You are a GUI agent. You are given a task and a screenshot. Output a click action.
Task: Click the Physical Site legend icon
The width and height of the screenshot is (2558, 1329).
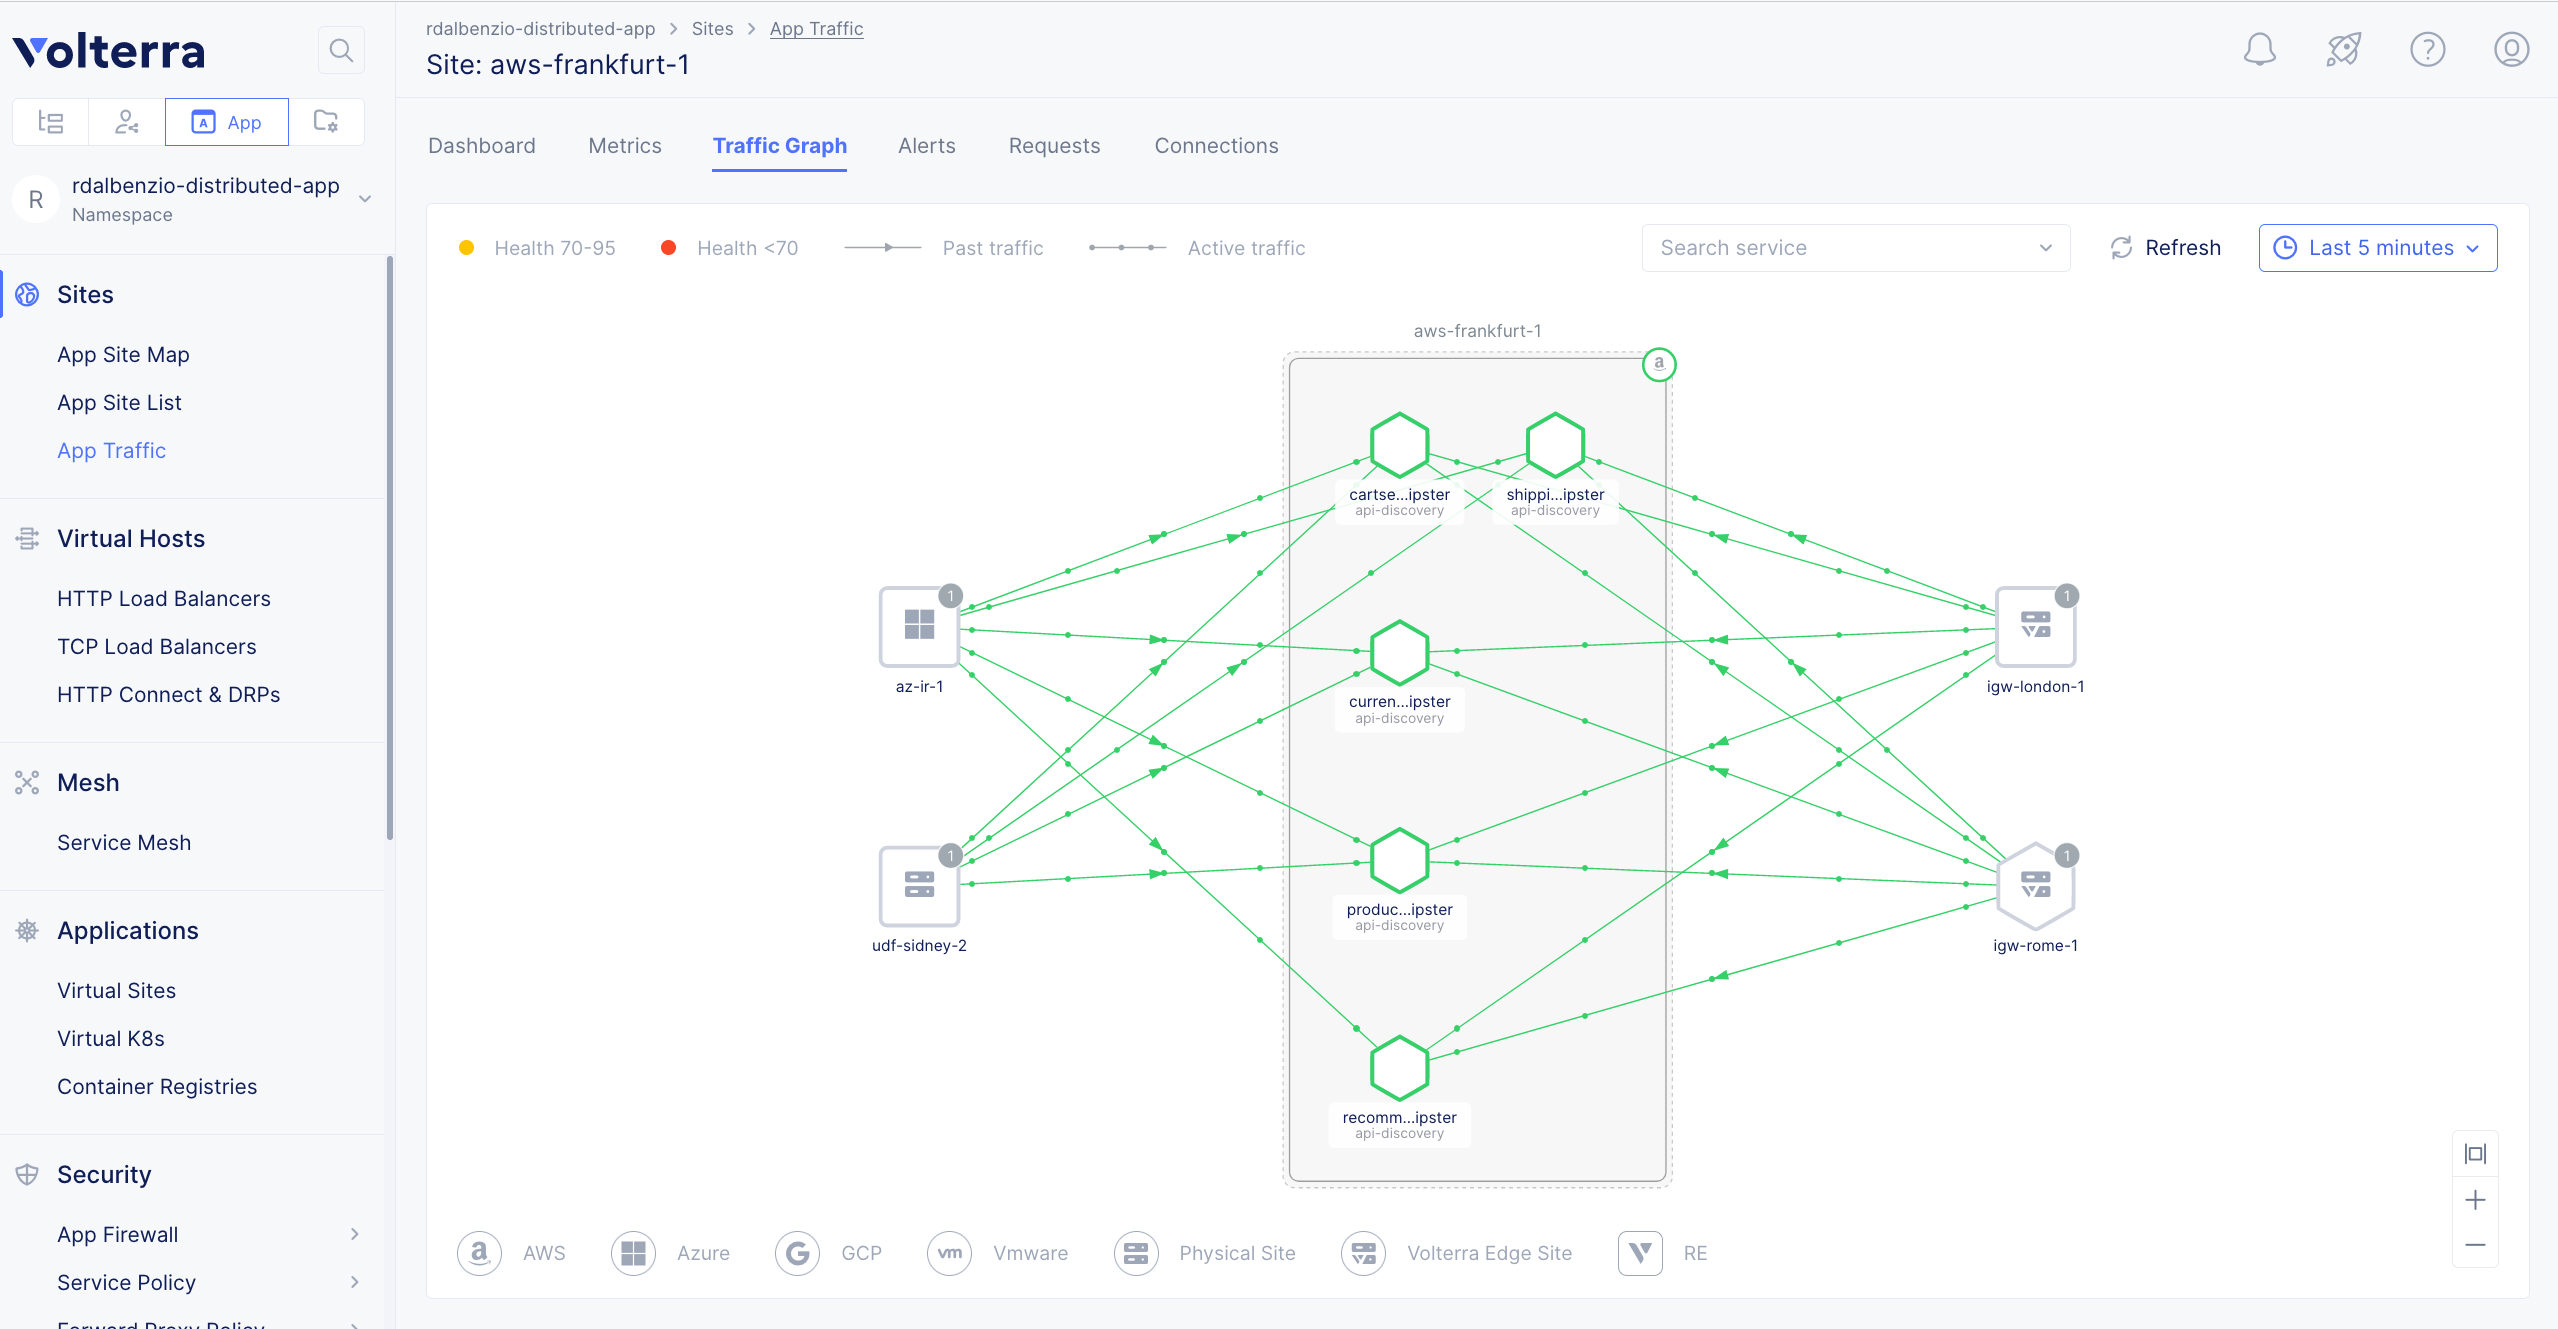click(1136, 1253)
